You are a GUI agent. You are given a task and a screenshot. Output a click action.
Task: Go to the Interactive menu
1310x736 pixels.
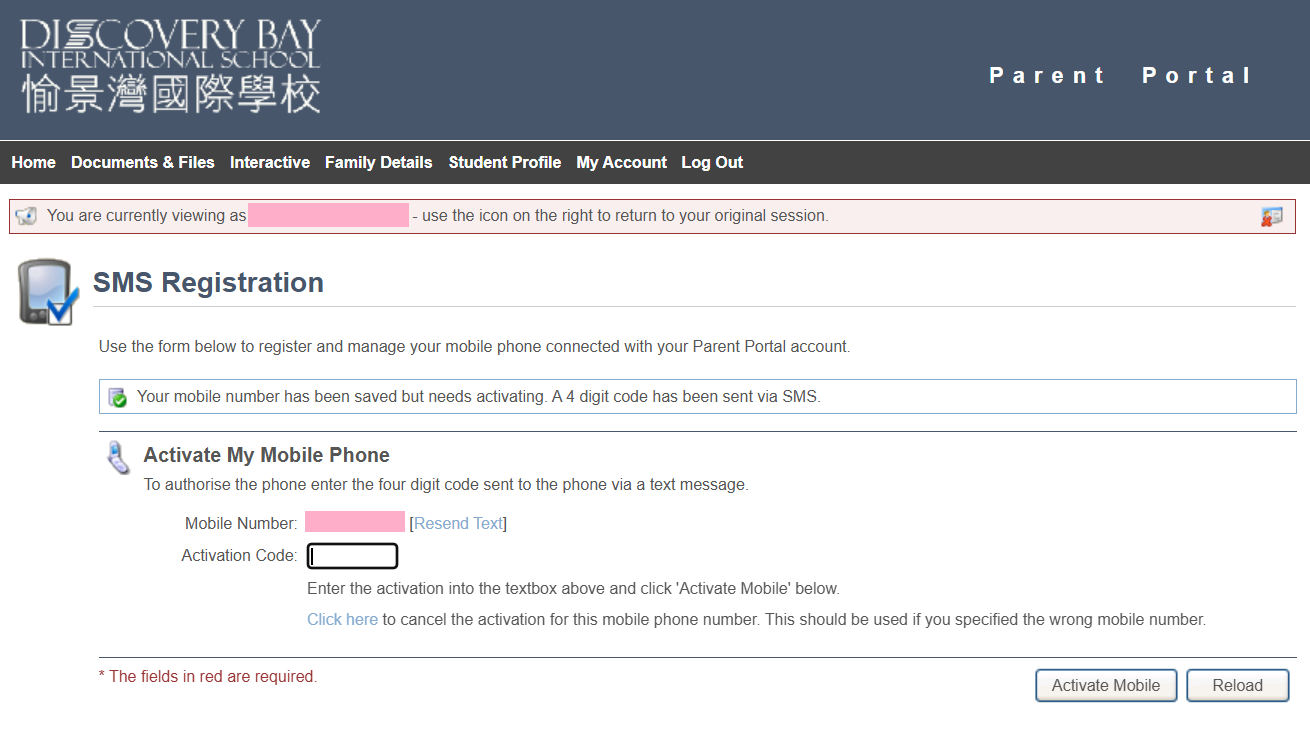pyautogui.click(x=270, y=162)
